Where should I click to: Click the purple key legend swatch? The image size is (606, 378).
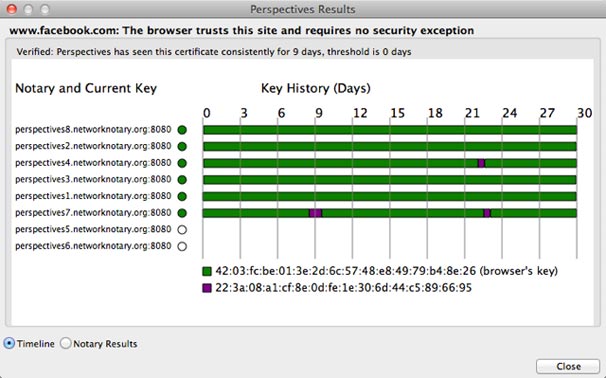(207, 288)
